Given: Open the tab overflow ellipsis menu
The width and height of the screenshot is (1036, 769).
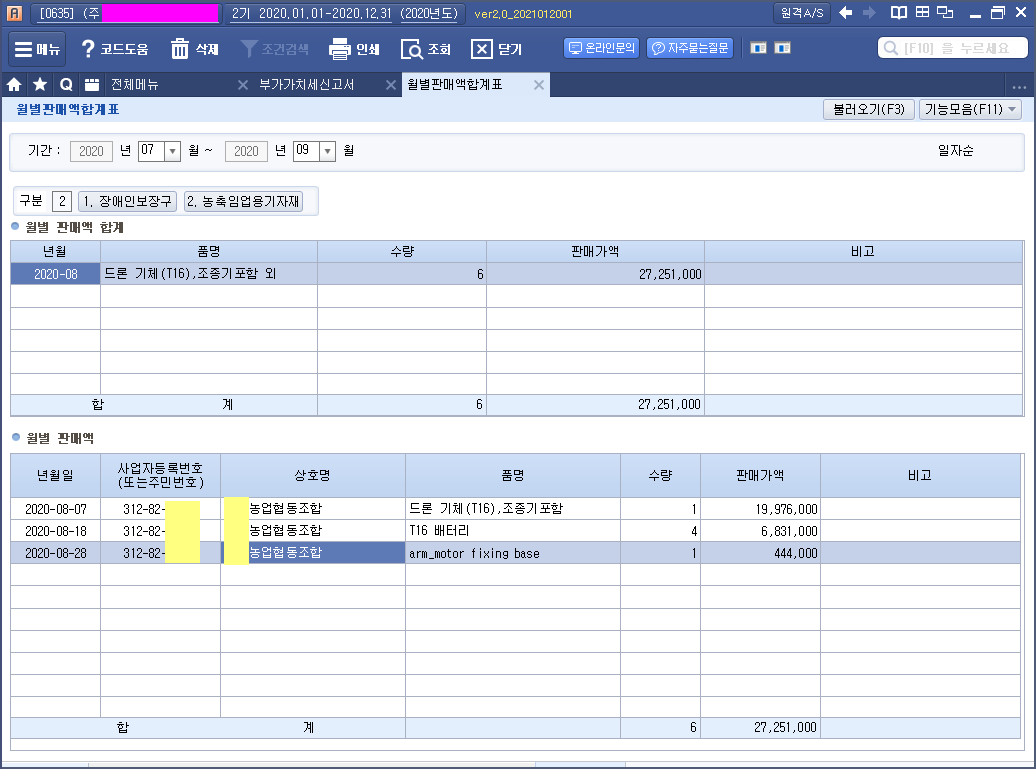Looking at the screenshot, I should (1019, 87).
